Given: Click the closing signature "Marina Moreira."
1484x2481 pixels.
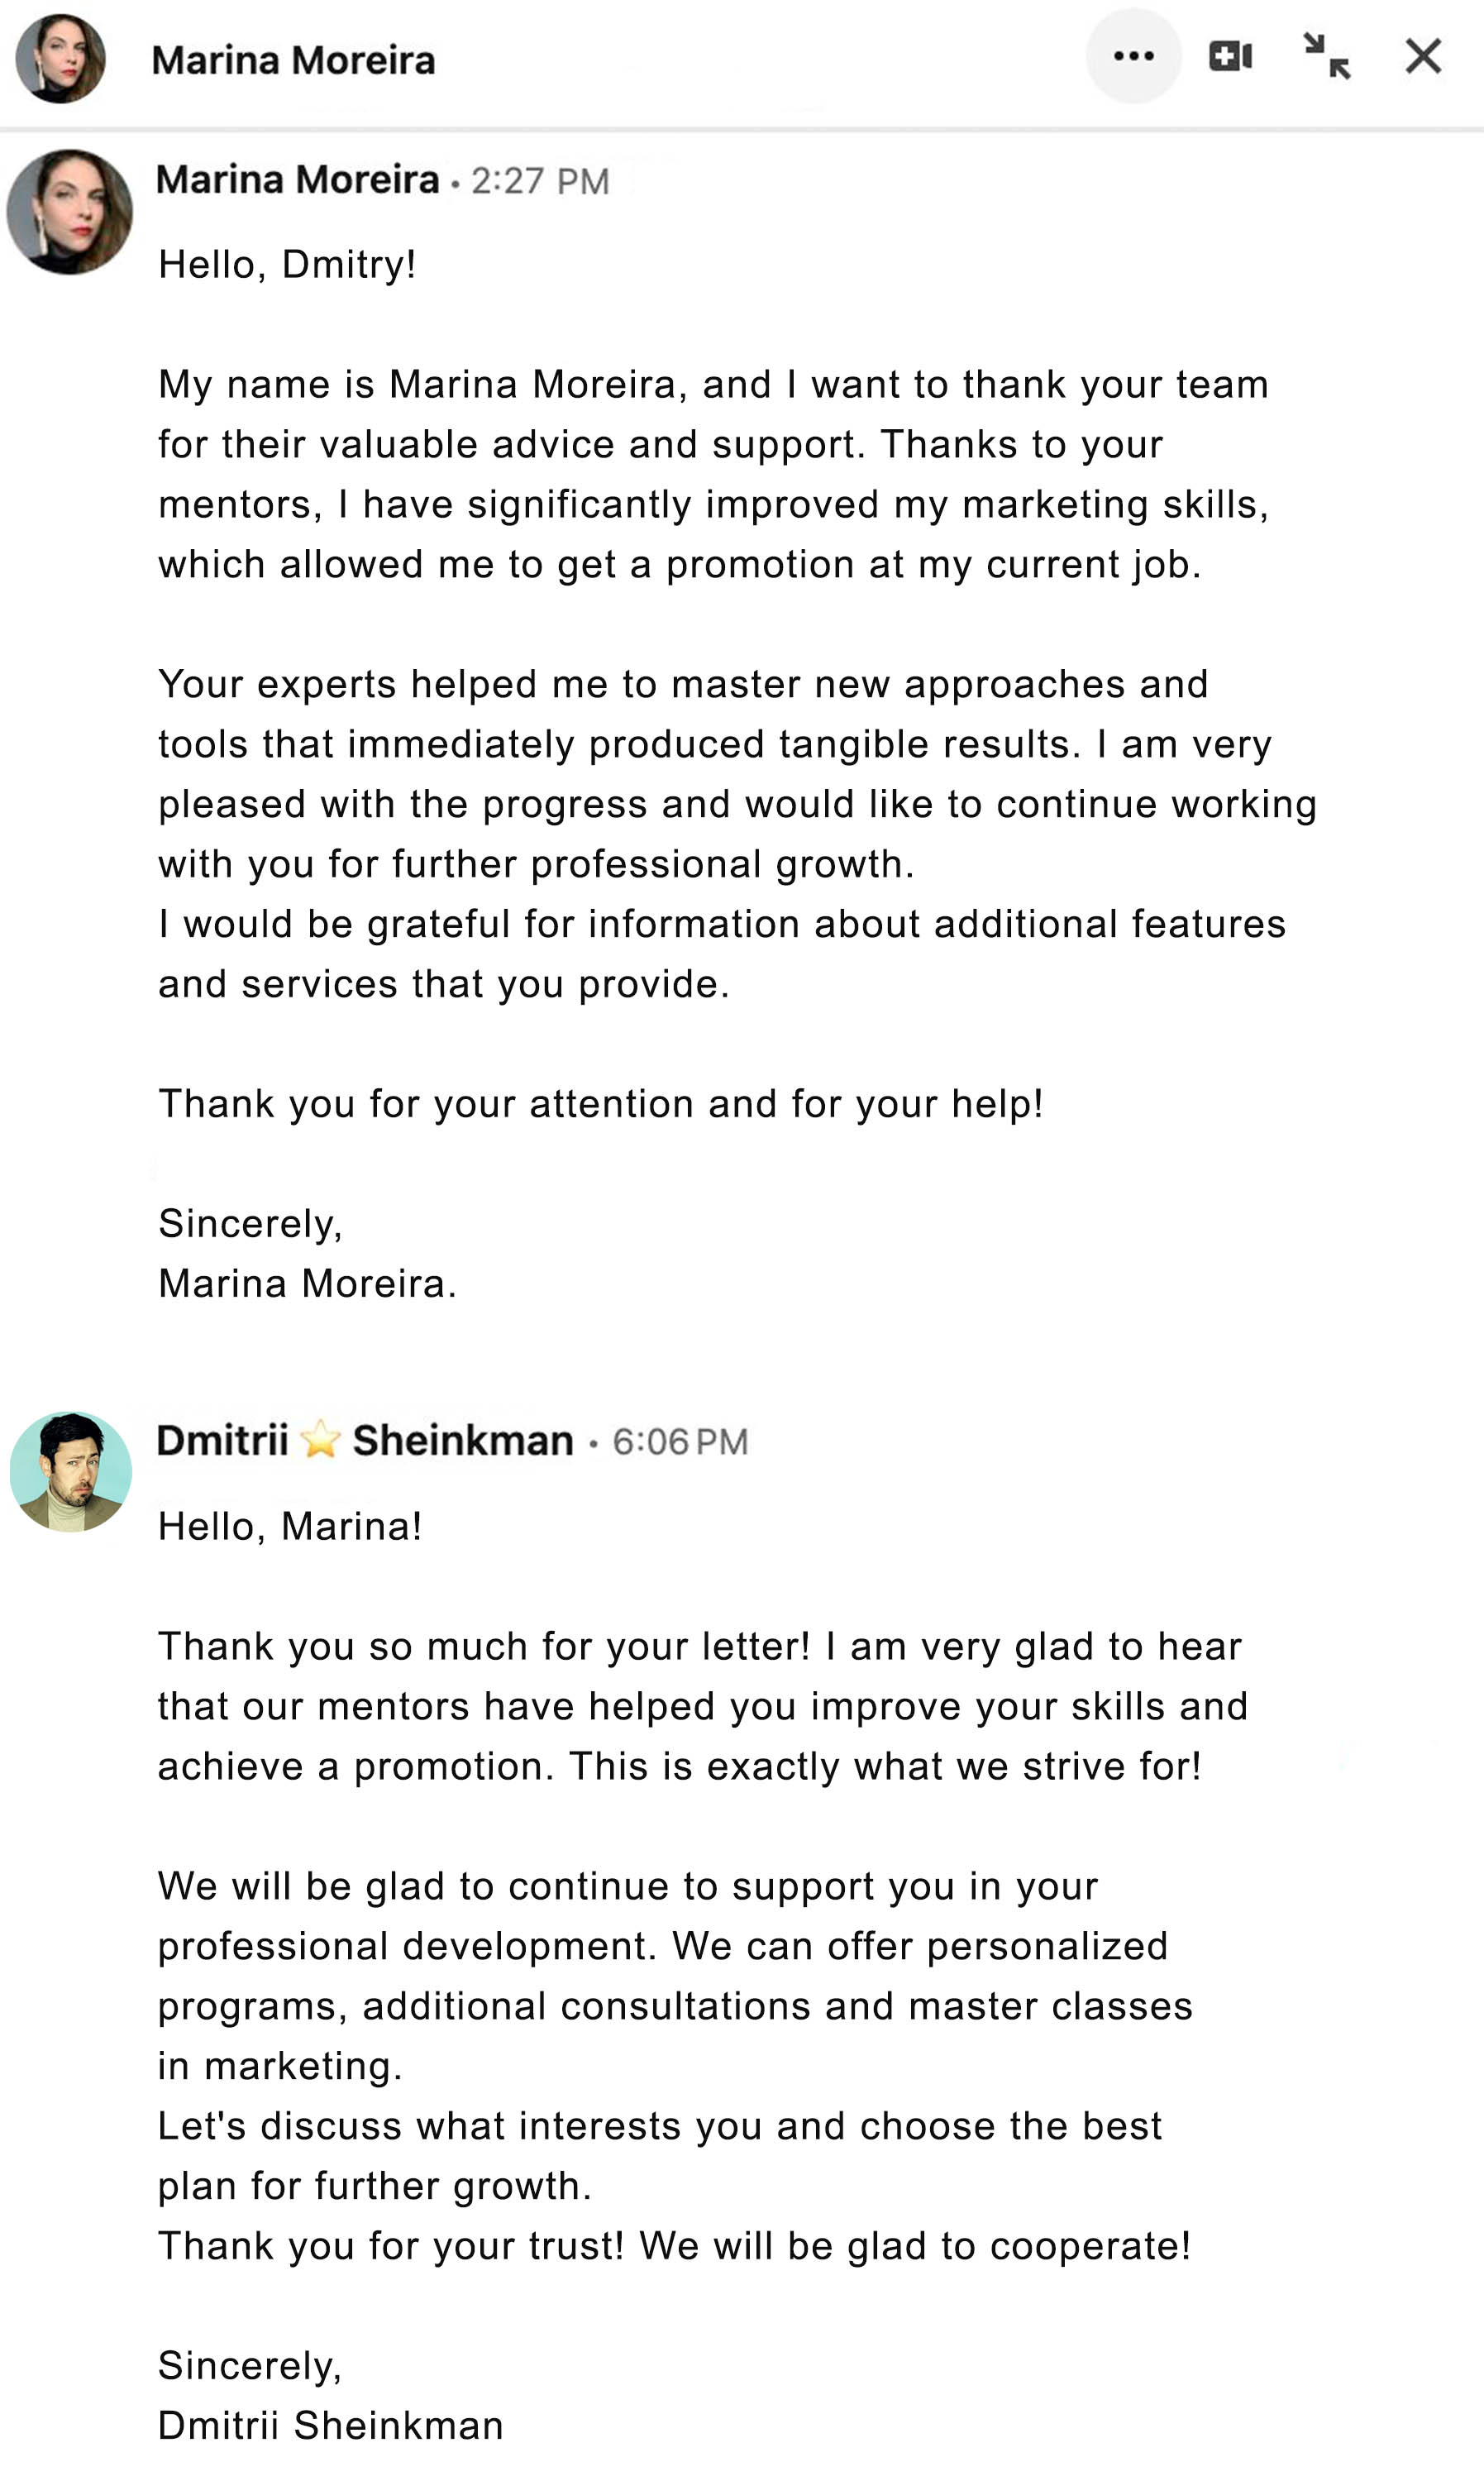Looking at the screenshot, I should [307, 1283].
